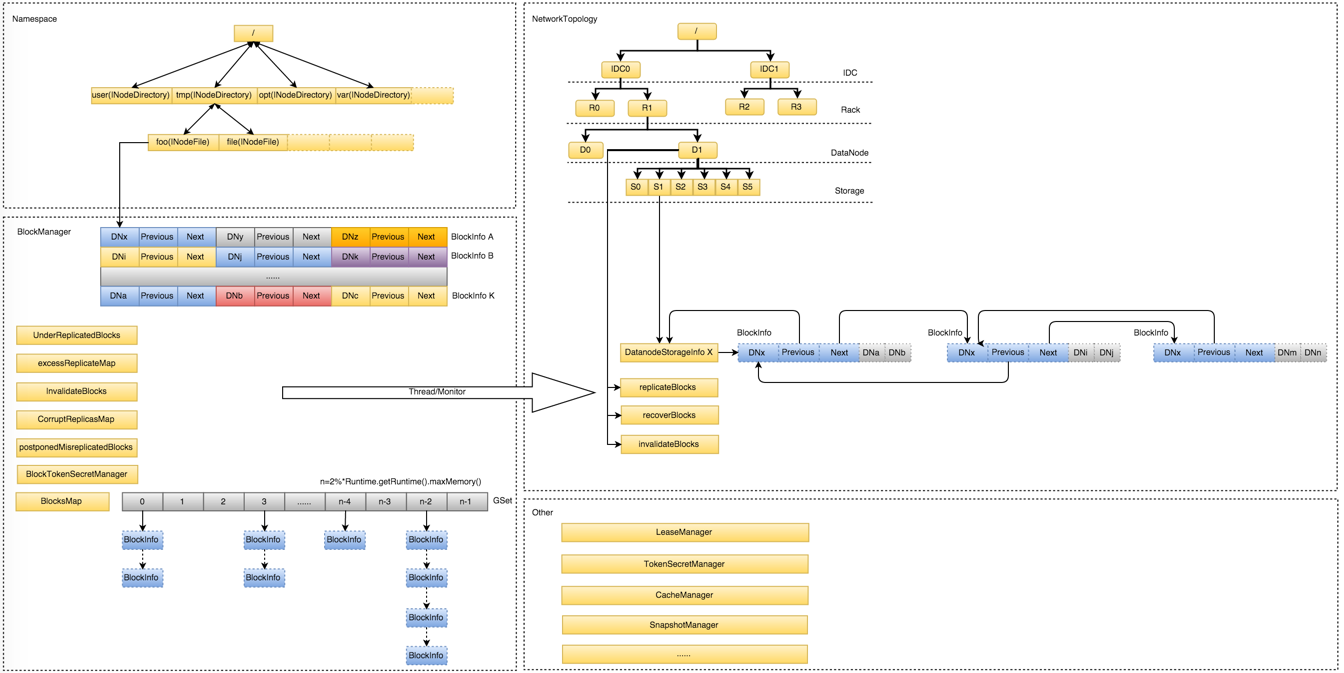
Task: Select the LeaseManager box
Action: (685, 533)
